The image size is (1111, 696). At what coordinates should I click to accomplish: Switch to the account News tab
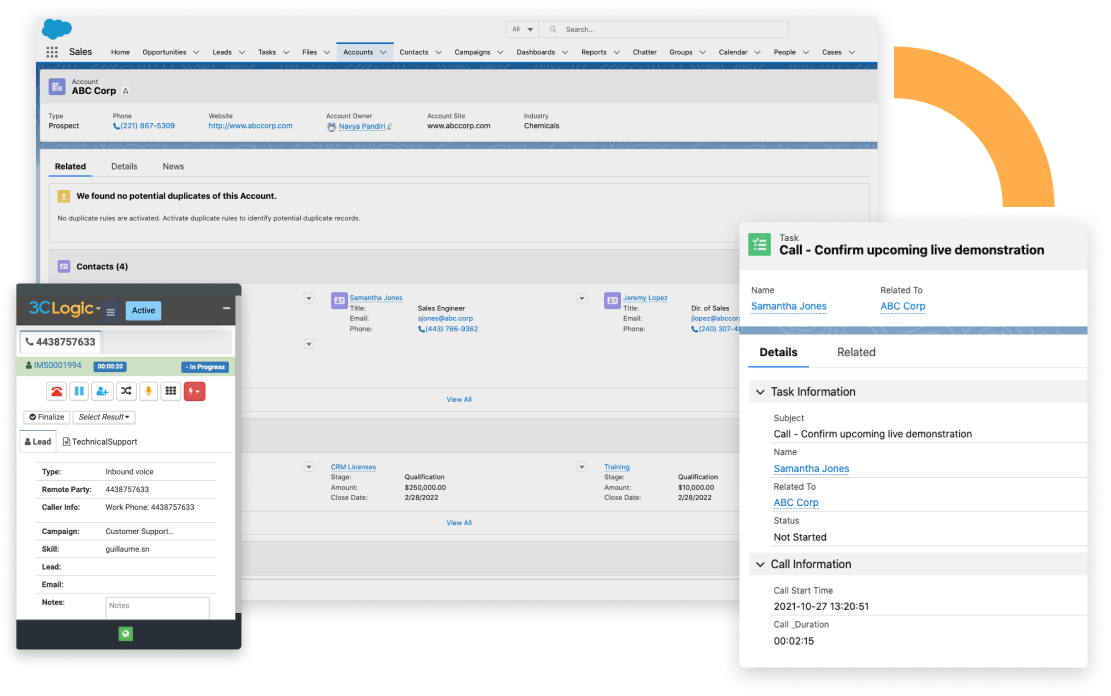[x=173, y=167]
